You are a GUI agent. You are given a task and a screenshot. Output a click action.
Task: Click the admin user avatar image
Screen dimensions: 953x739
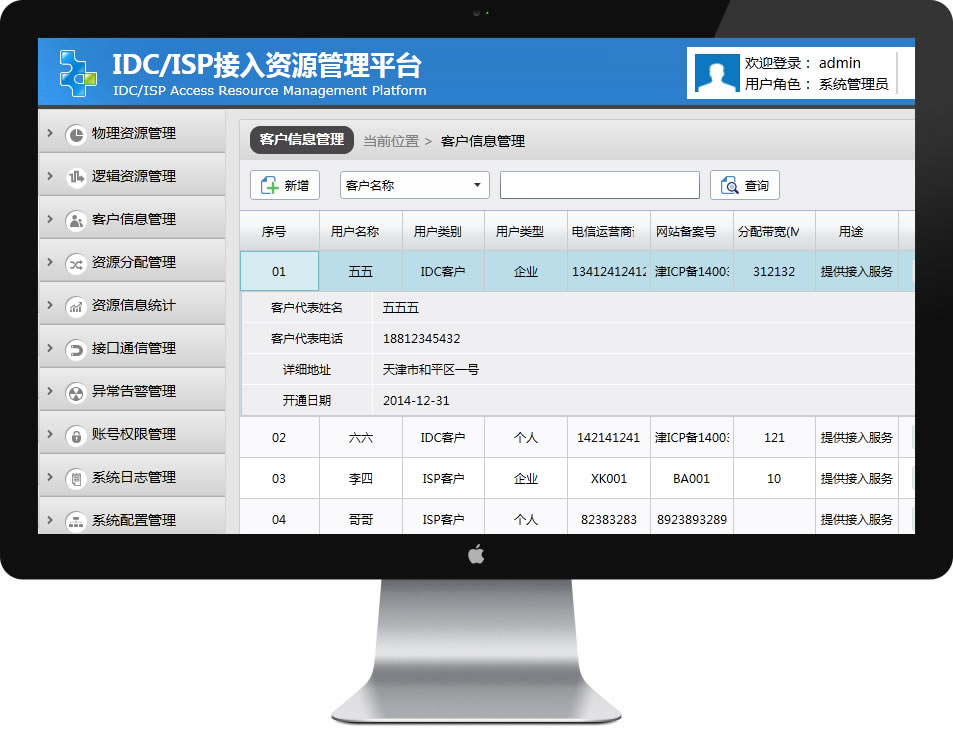(x=714, y=73)
